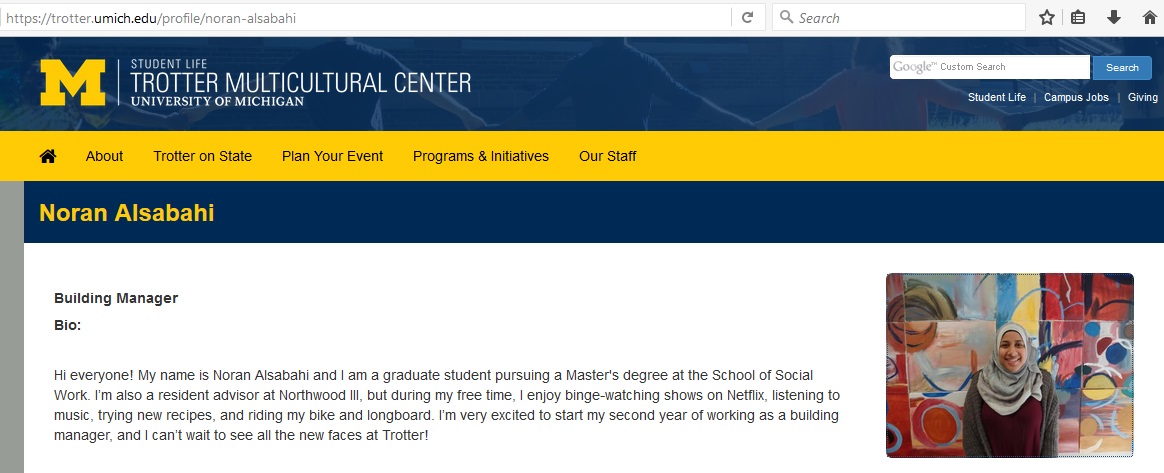Reload the page with the refresh icon
Viewport: 1164px width, 473px height.
coord(747,18)
